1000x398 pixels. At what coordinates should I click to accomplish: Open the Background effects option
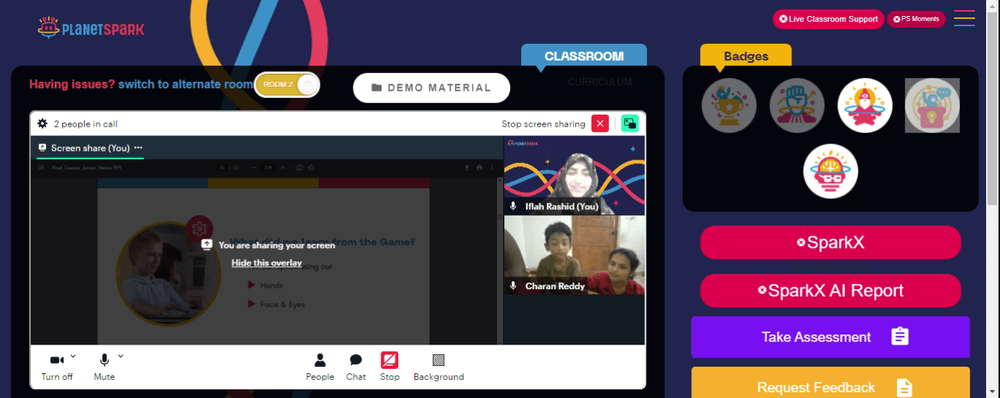point(439,367)
